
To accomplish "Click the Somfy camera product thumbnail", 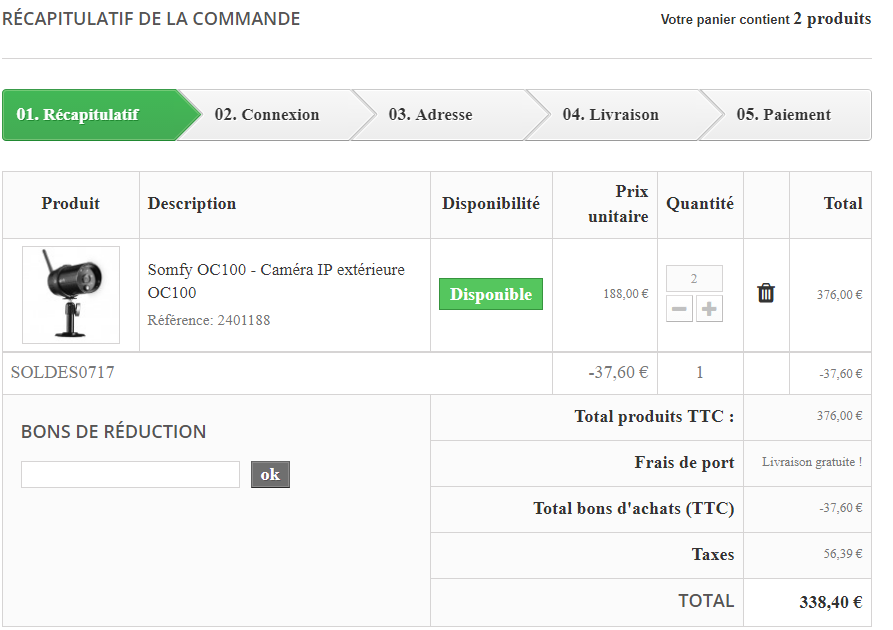I will pos(71,295).
